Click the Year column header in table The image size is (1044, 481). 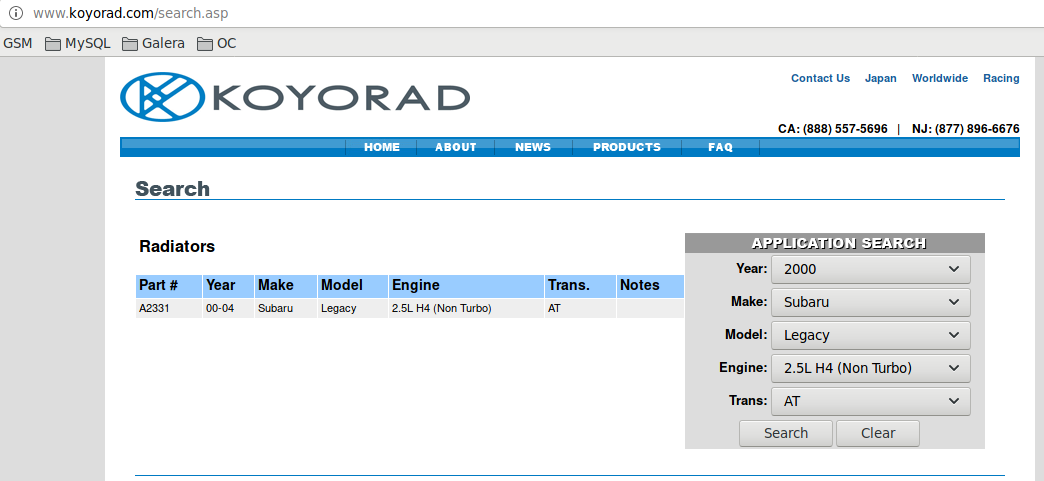(228, 286)
